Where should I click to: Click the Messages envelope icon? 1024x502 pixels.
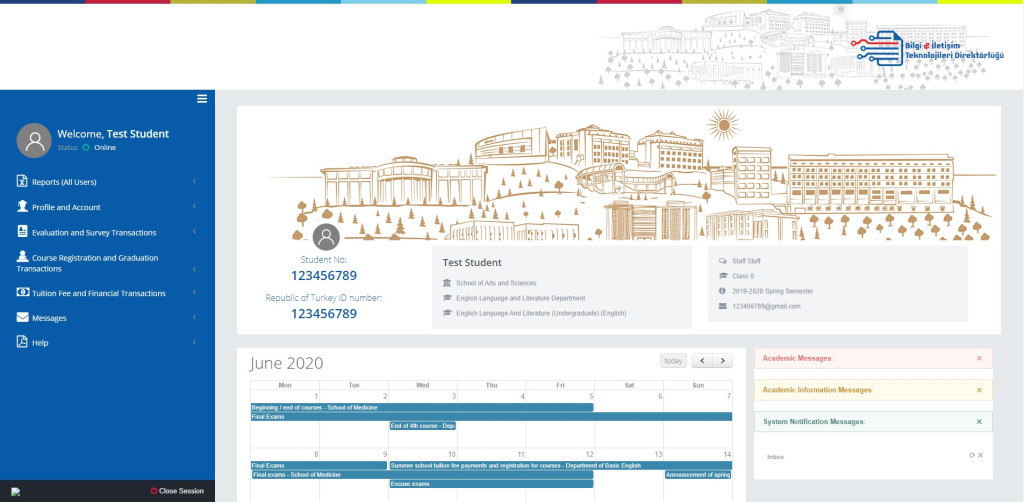pyautogui.click(x=22, y=318)
